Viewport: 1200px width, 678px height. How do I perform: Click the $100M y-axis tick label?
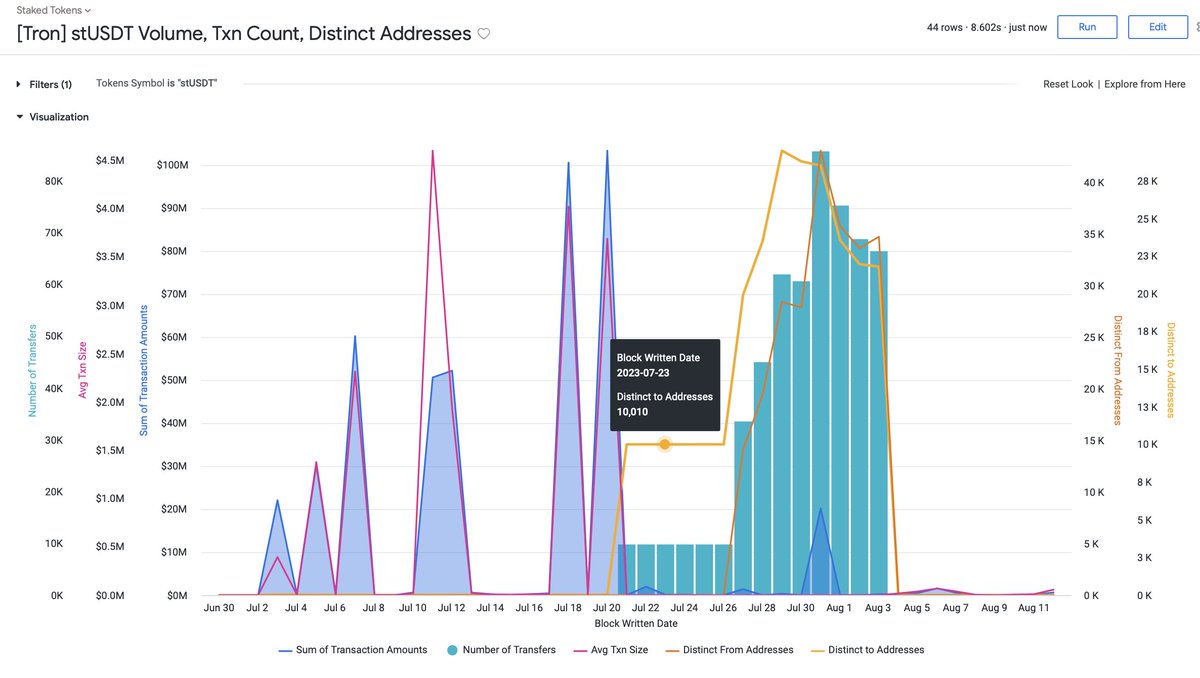click(172, 165)
